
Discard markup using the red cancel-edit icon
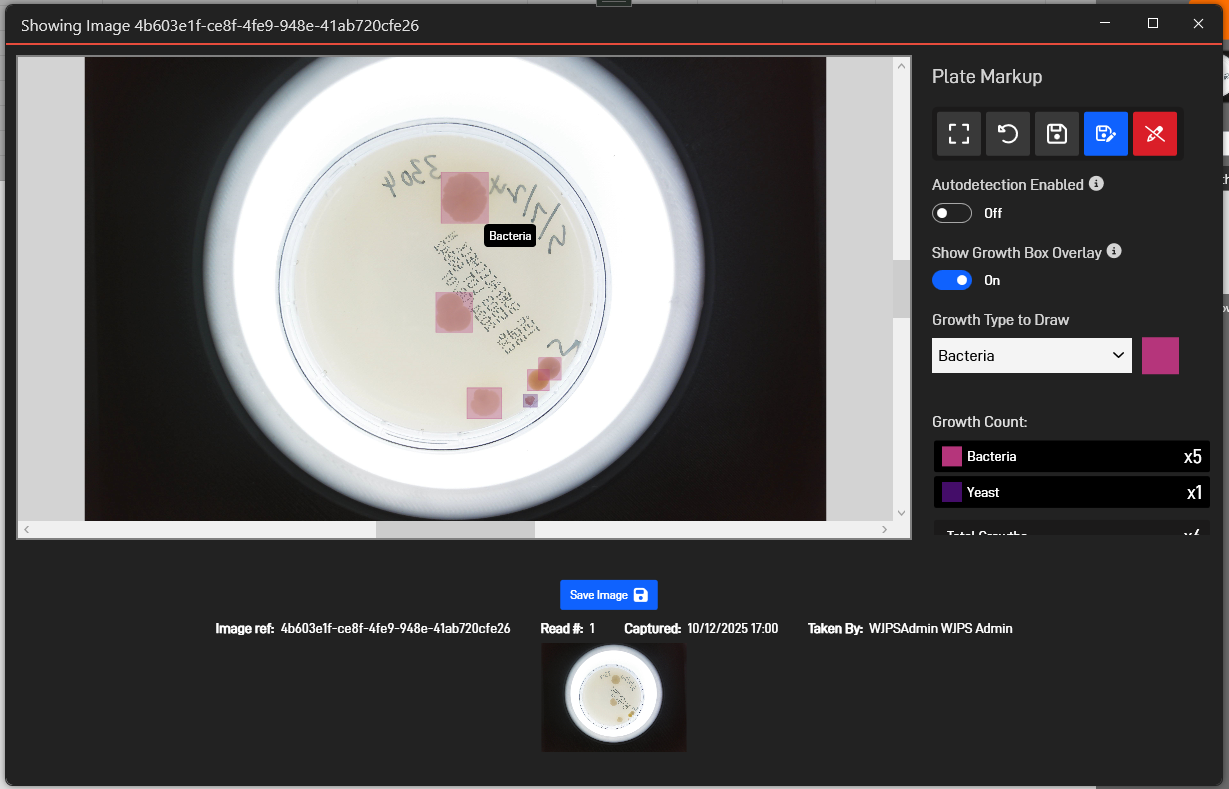click(1155, 133)
